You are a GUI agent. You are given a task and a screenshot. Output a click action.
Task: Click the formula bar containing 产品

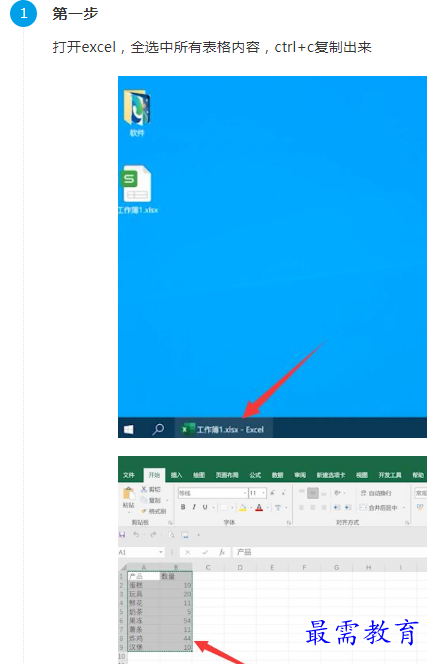pos(330,552)
